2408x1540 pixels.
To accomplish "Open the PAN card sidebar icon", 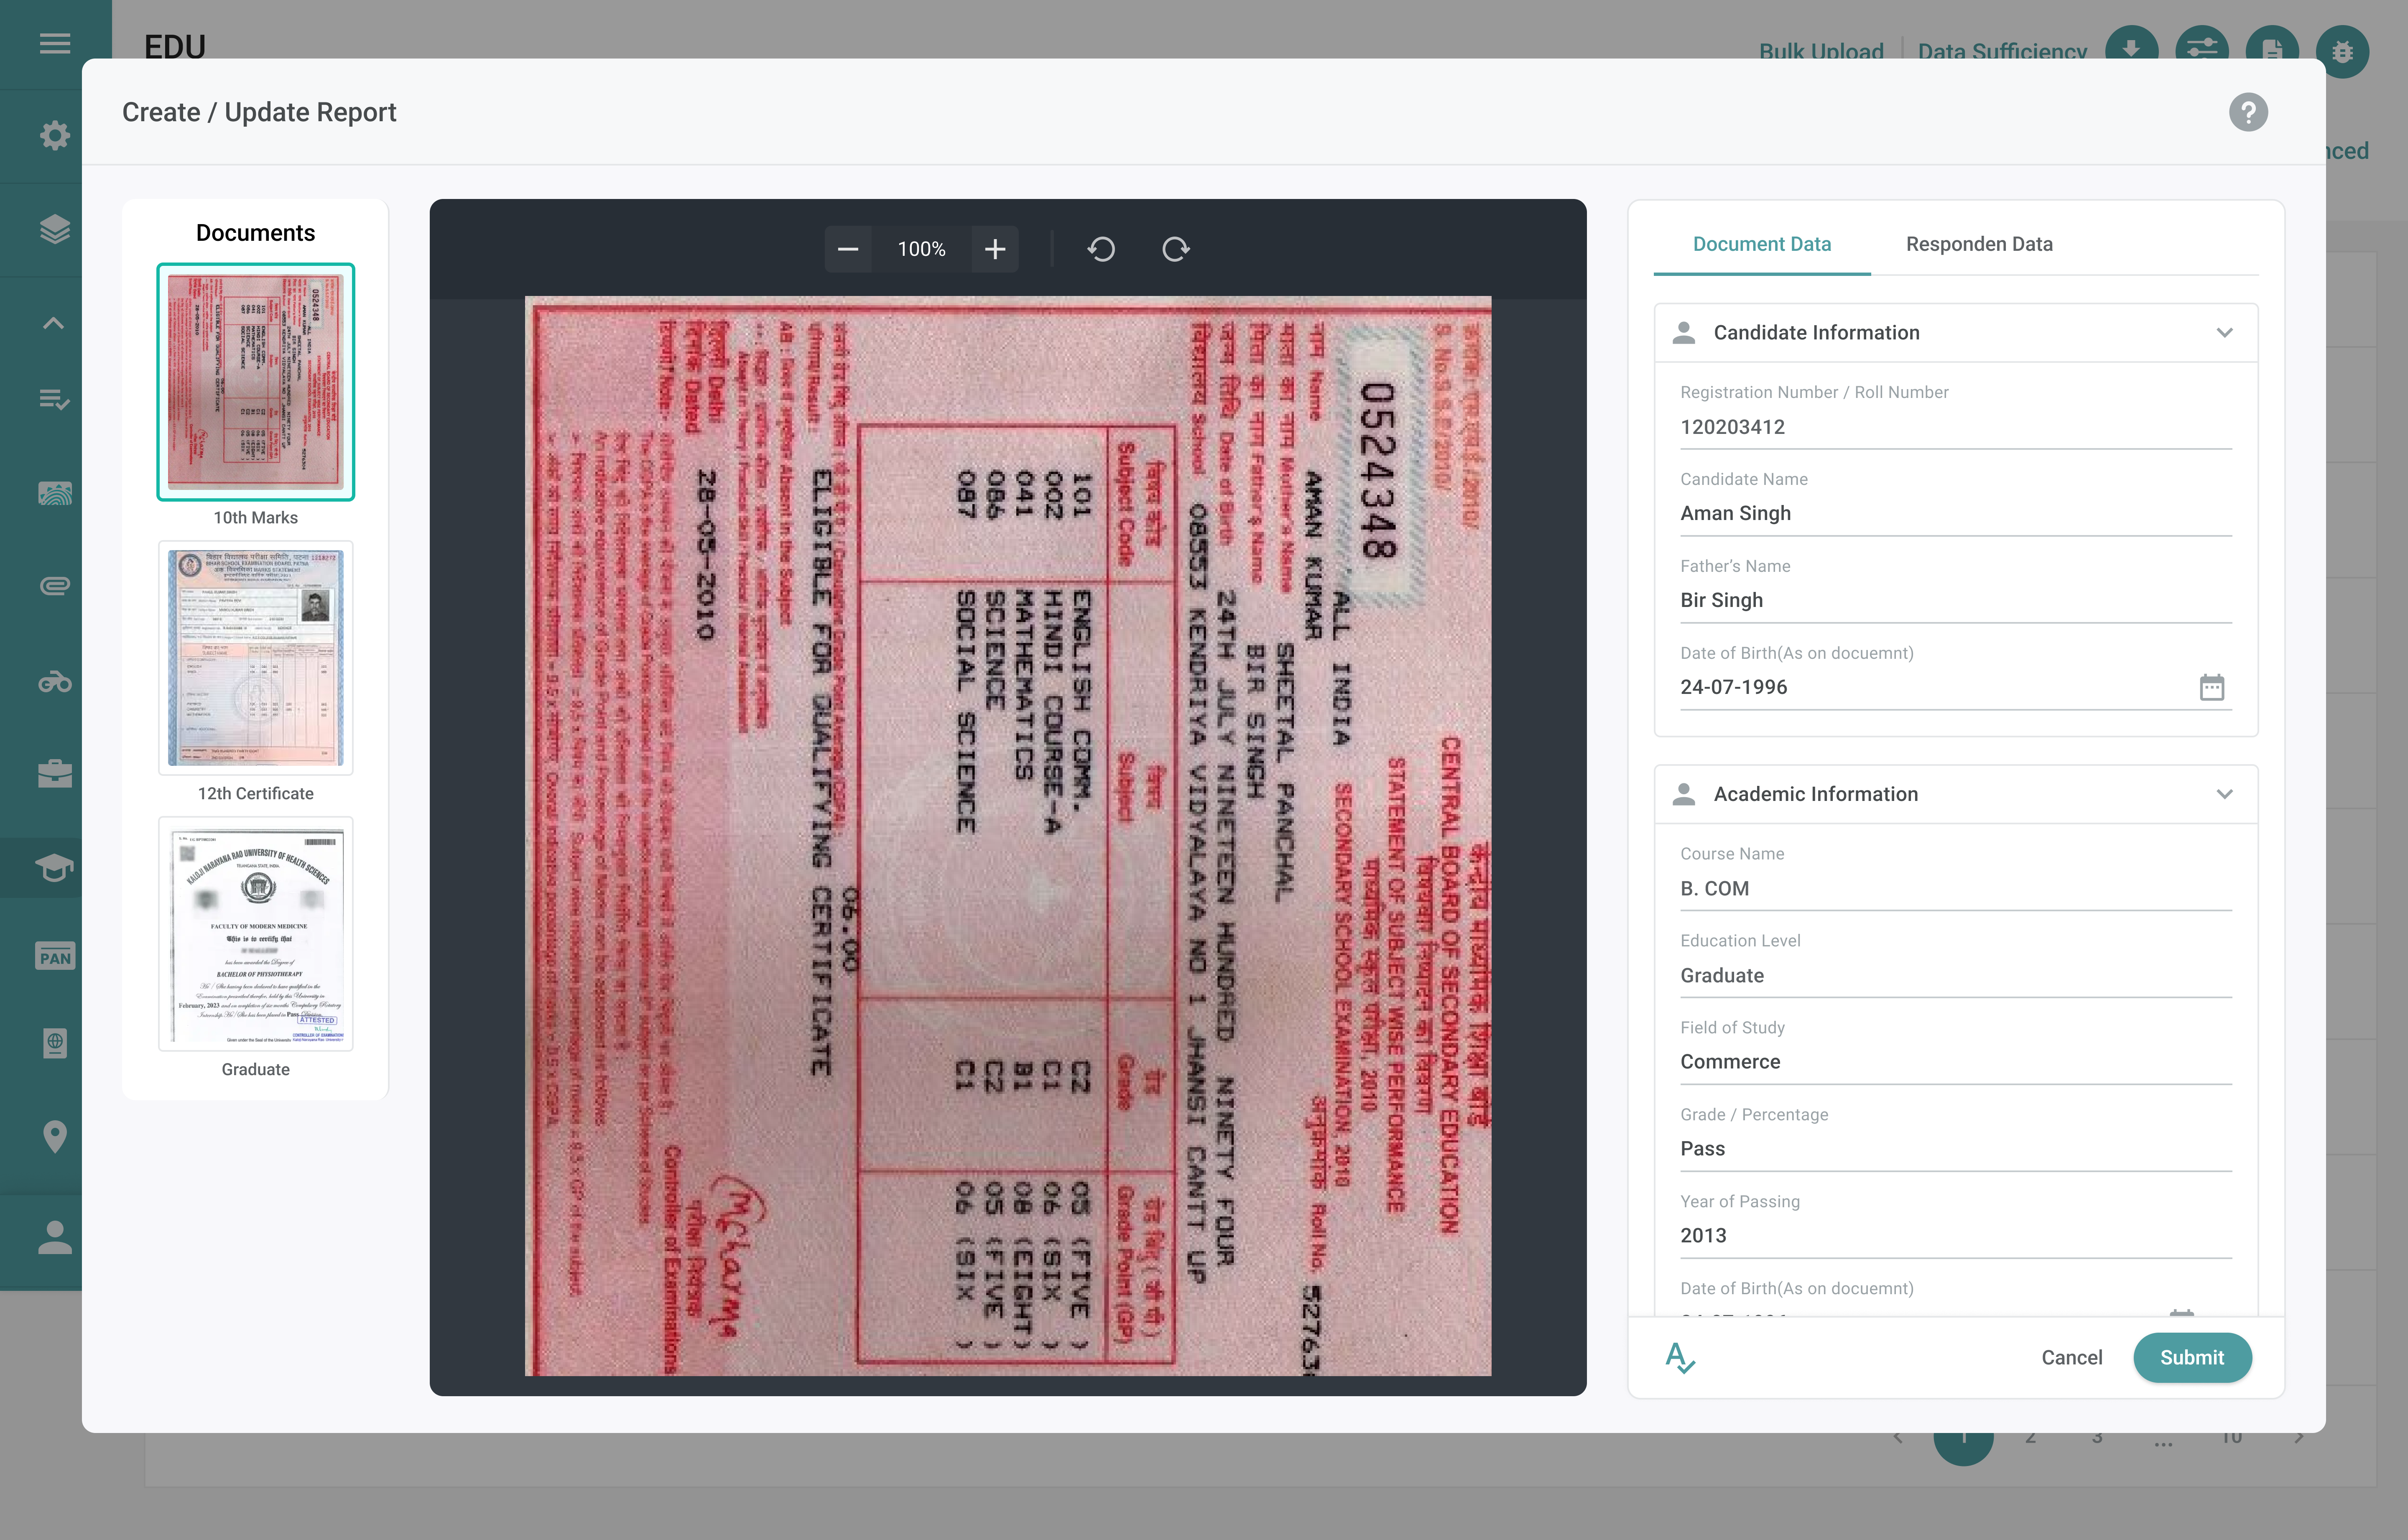I will 55,957.
